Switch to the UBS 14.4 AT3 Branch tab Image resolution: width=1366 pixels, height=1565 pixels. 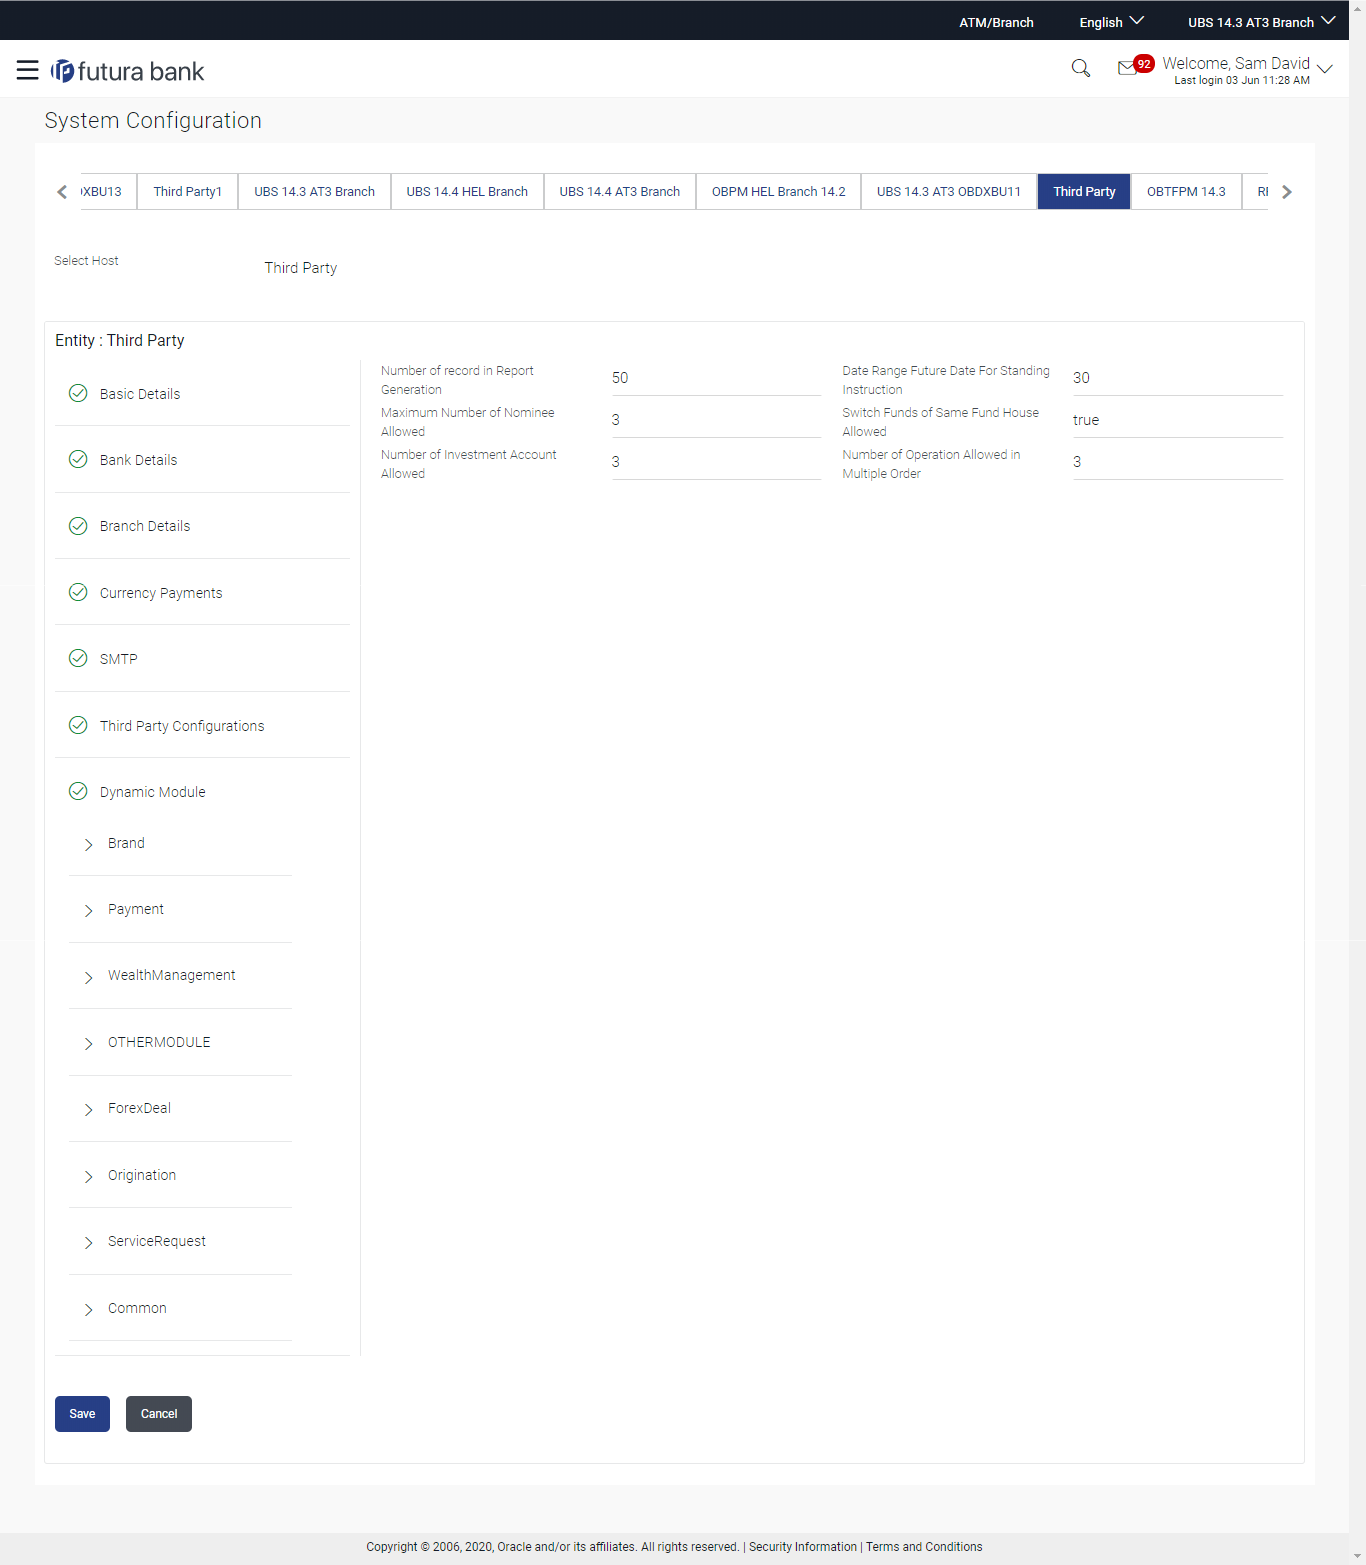pos(620,191)
